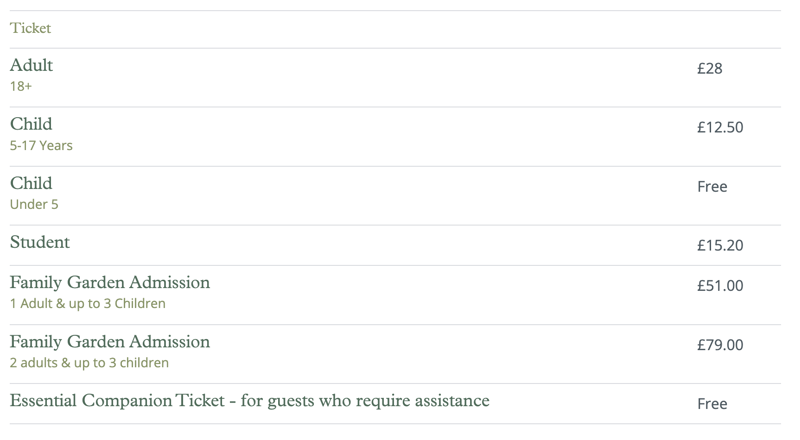Click the £15.20 Student price

720,246
